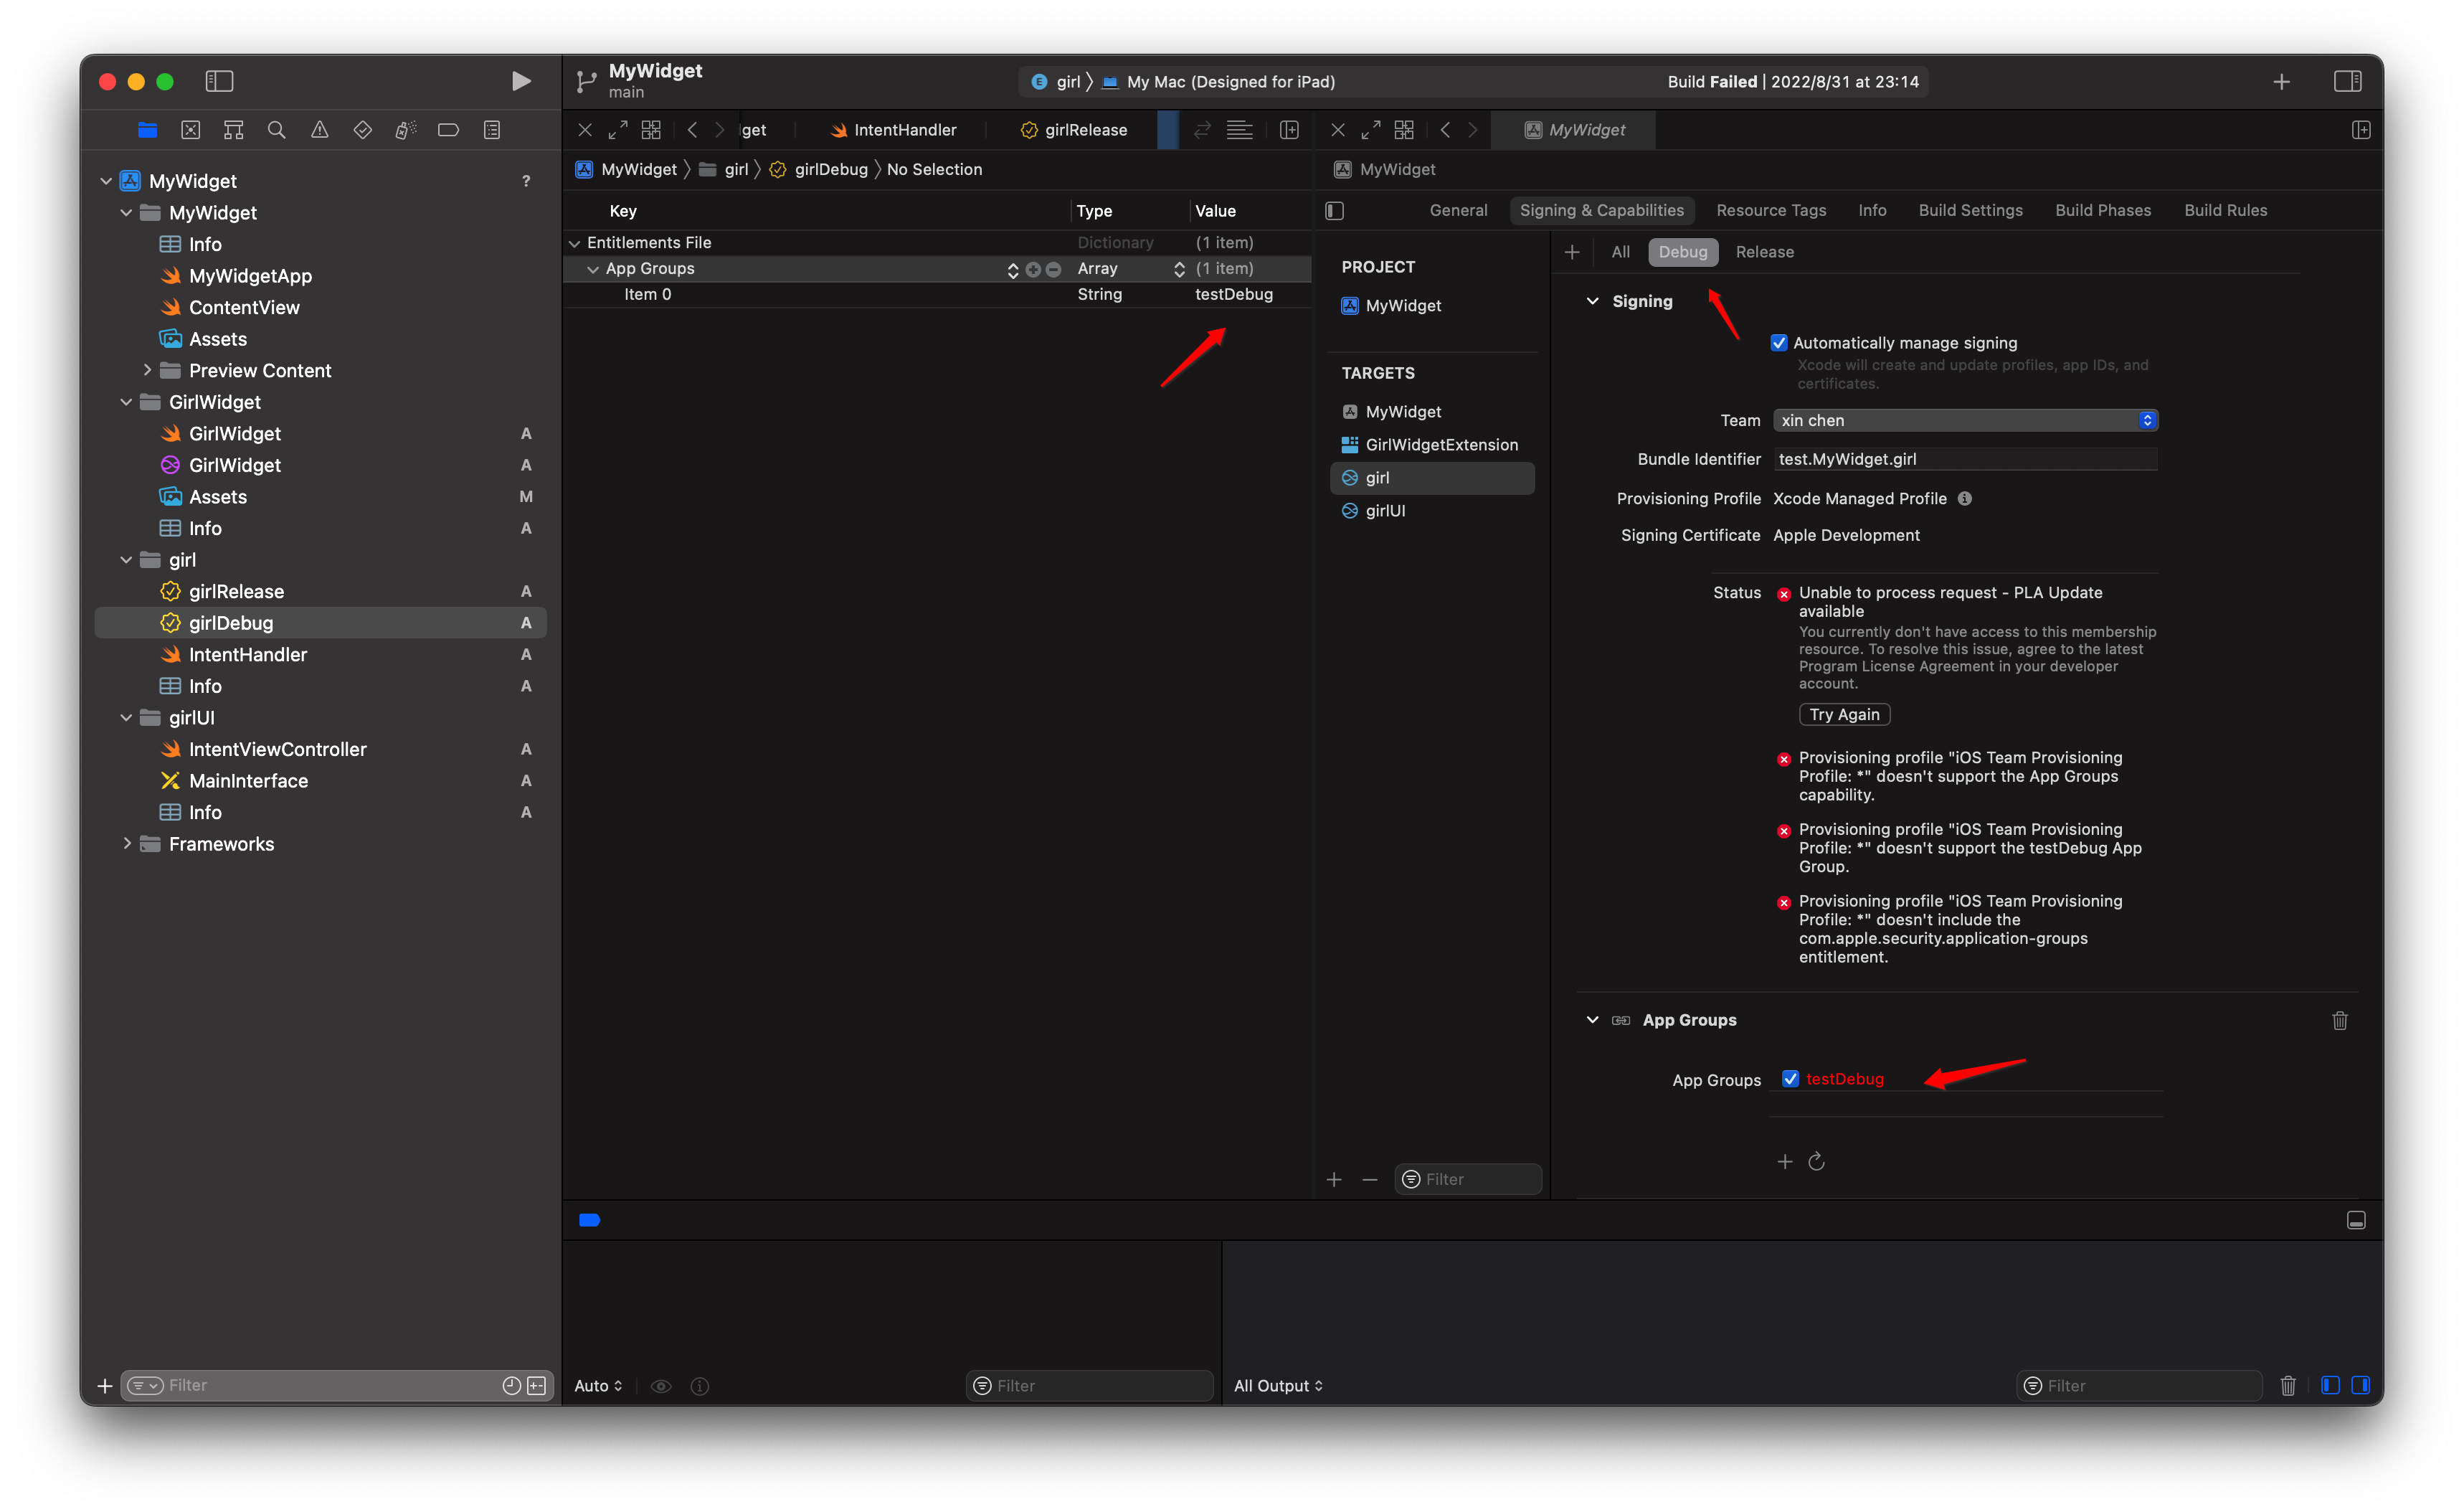
Task: Select the GirlWidgetExtension target
Action: point(1431,445)
